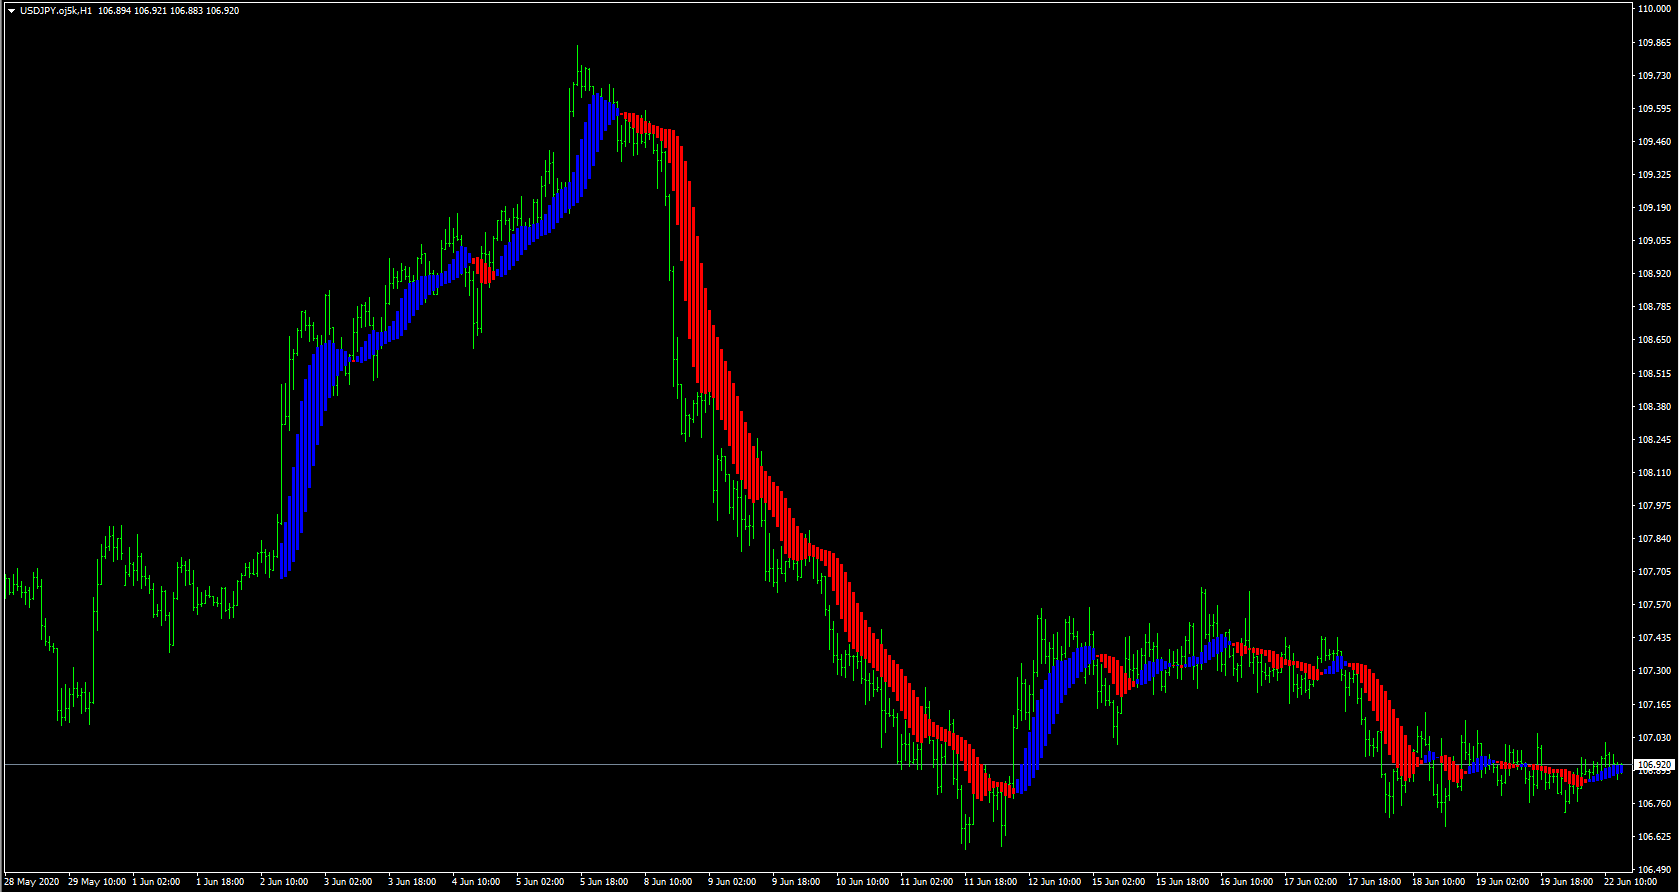Click the 108.245 price scale label

1654,439
